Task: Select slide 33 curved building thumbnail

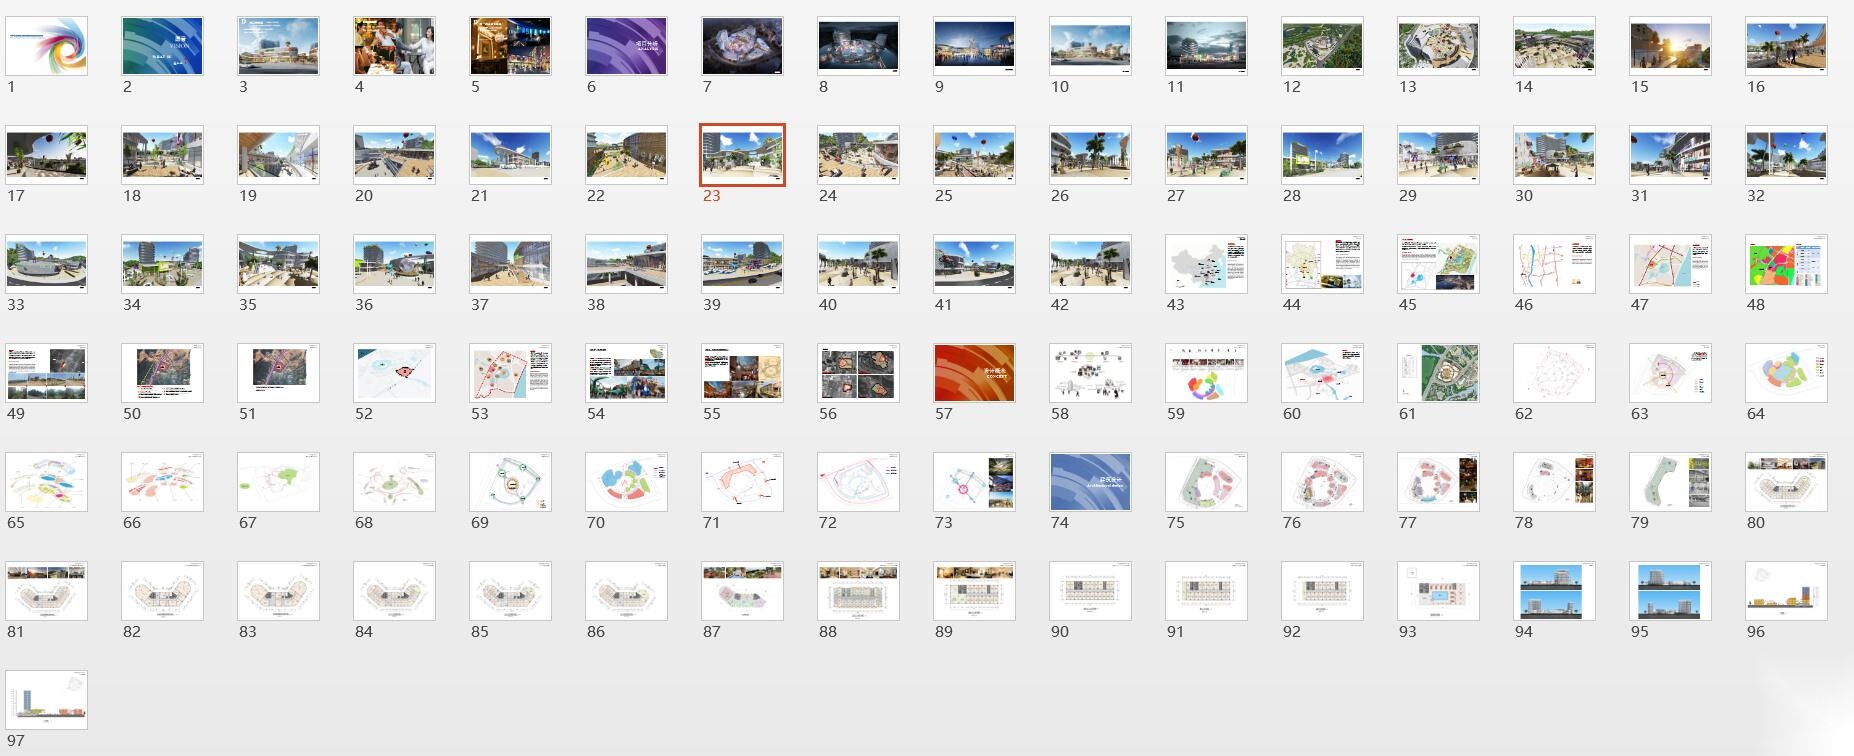Action: tap(46, 264)
